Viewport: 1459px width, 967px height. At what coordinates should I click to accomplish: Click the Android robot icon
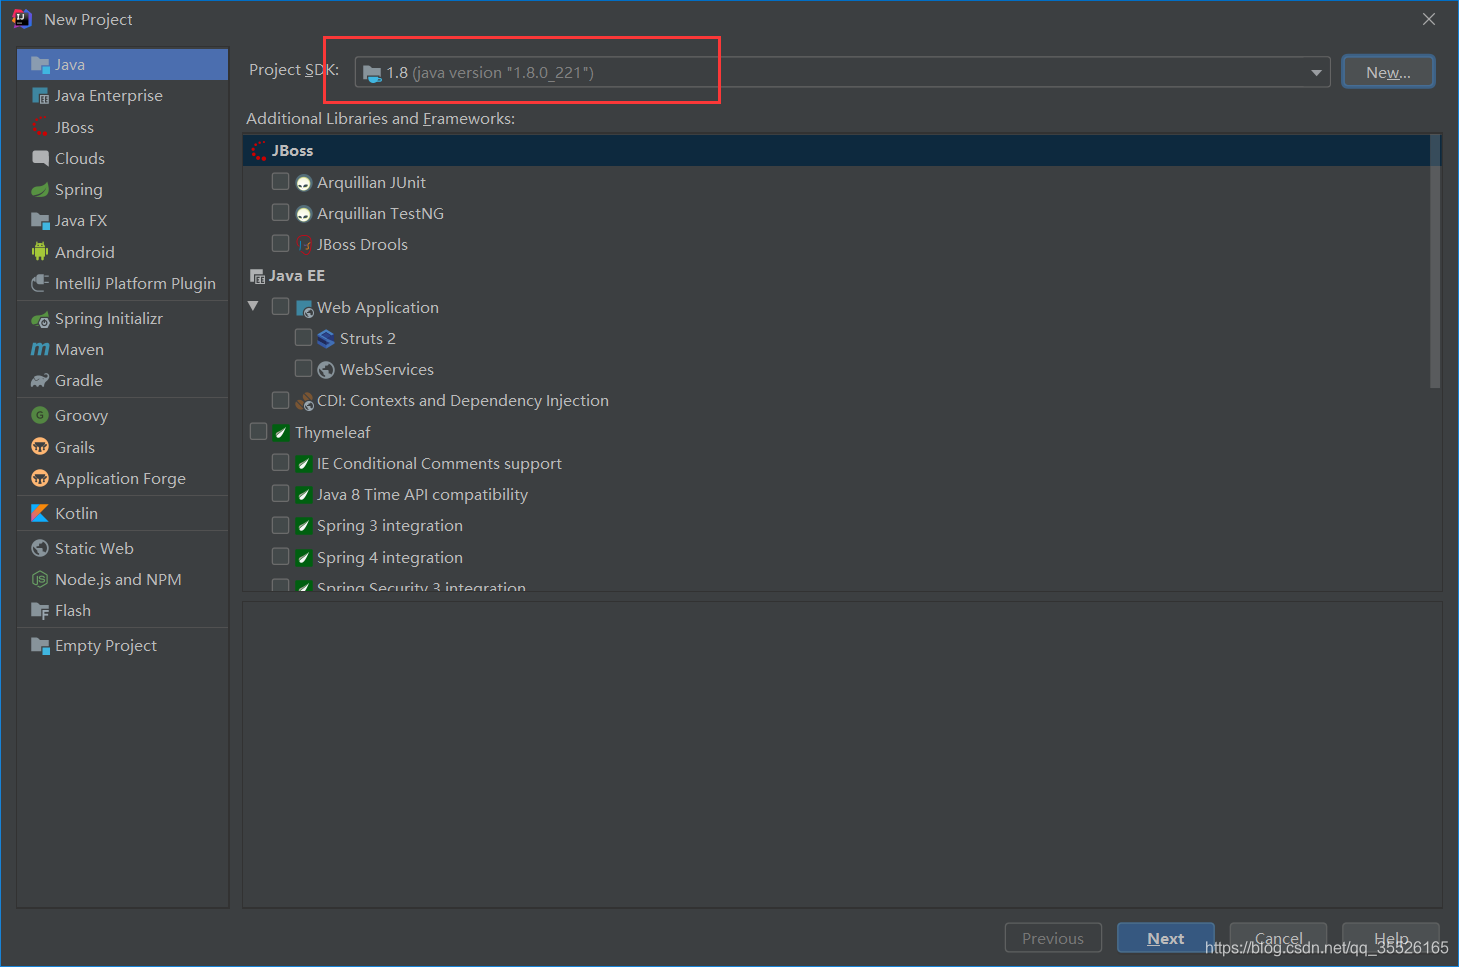[x=40, y=252]
